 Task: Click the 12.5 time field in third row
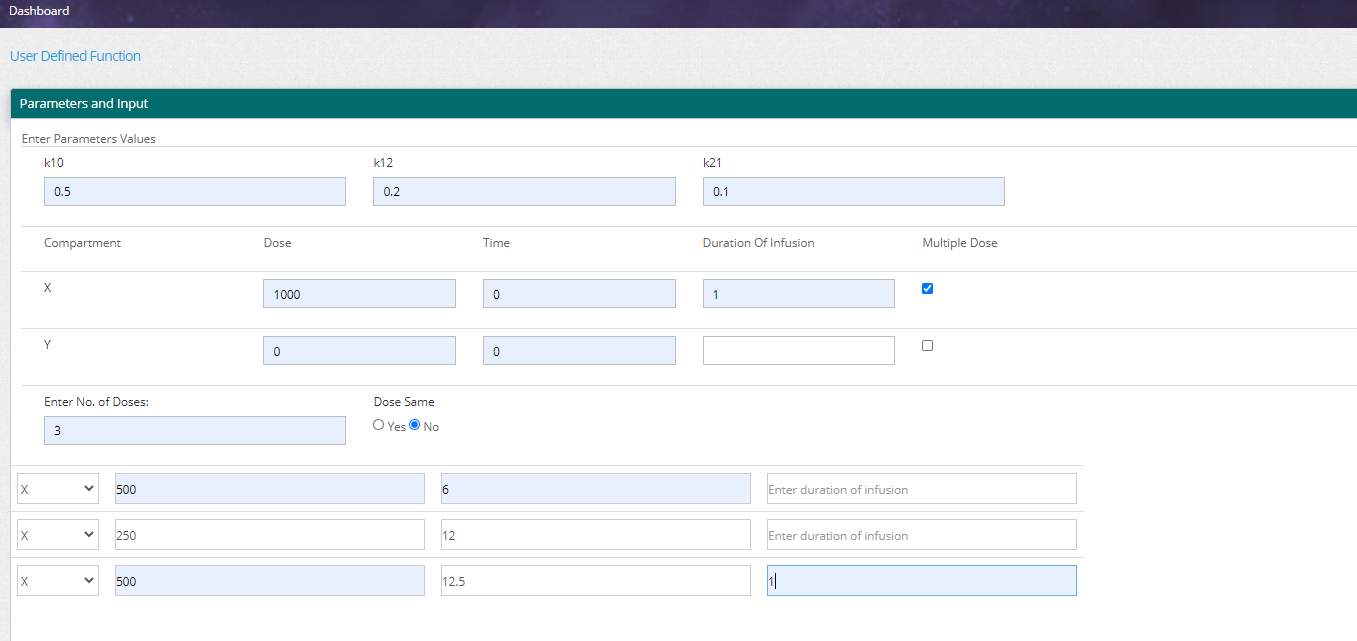[595, 581]
